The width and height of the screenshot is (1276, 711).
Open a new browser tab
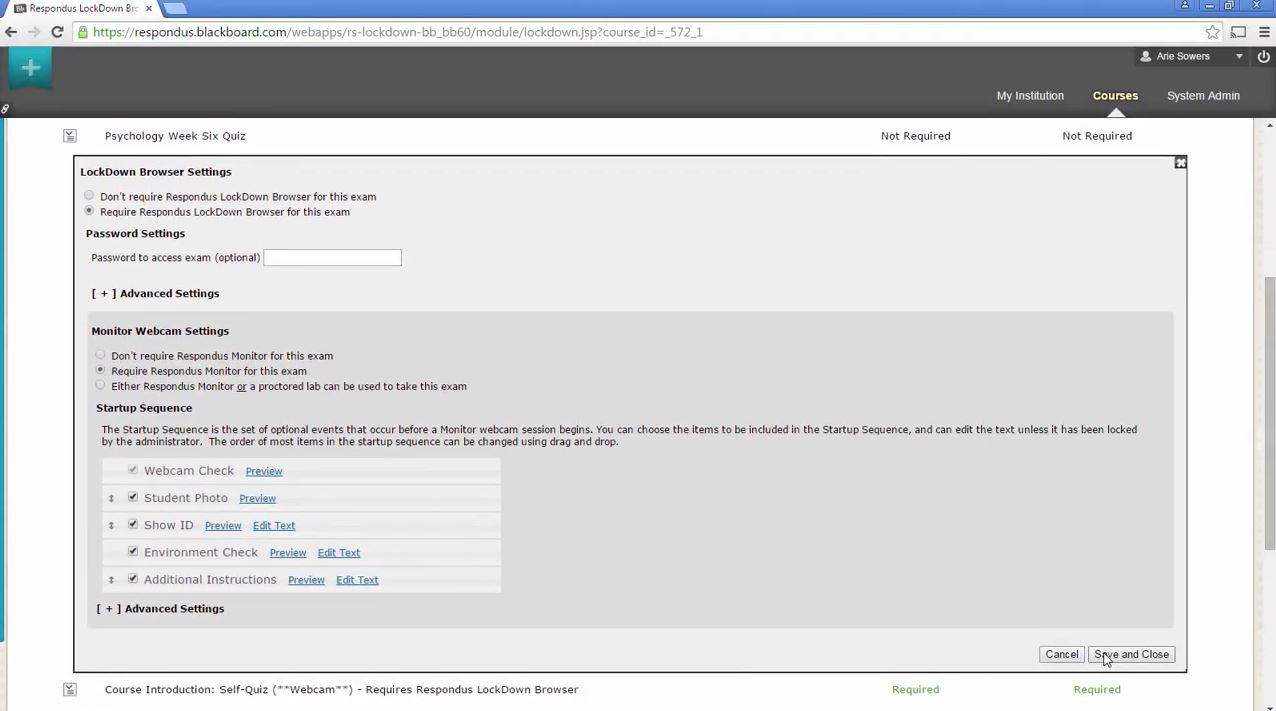tap(175, 8)
